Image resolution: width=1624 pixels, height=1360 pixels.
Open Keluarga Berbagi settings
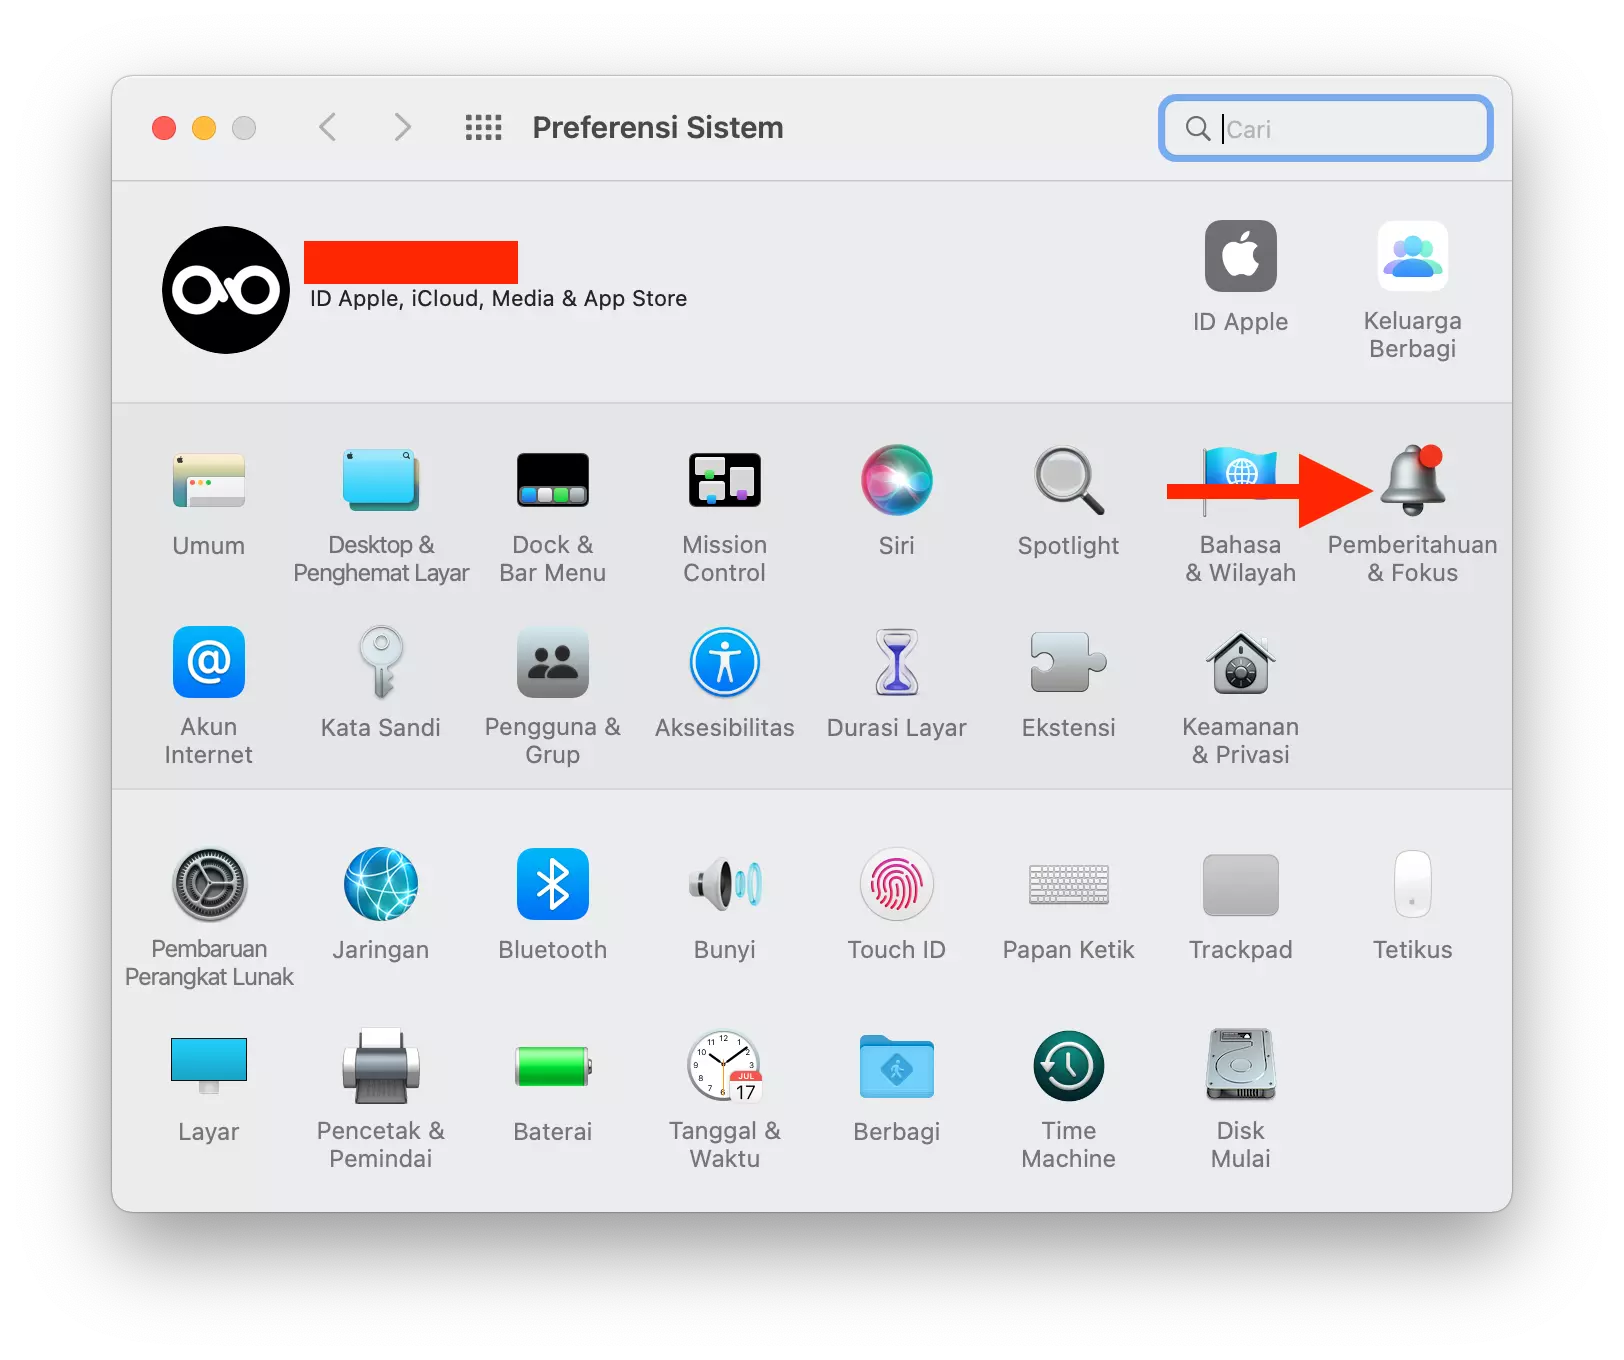coord(1412,257)
